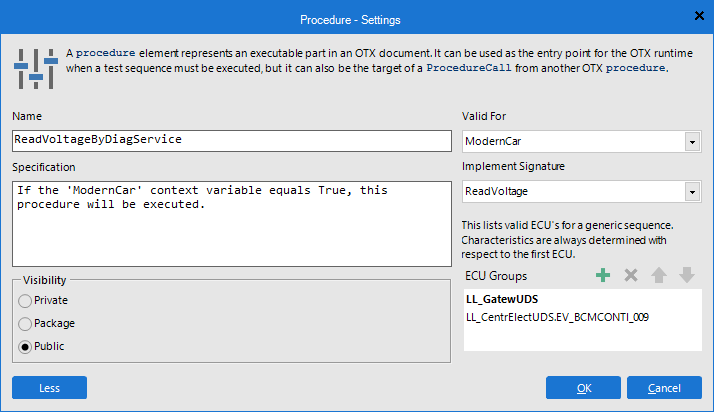
Task: Click the ProcedureCall keyword in the description
Action: (x=471, y=69)
